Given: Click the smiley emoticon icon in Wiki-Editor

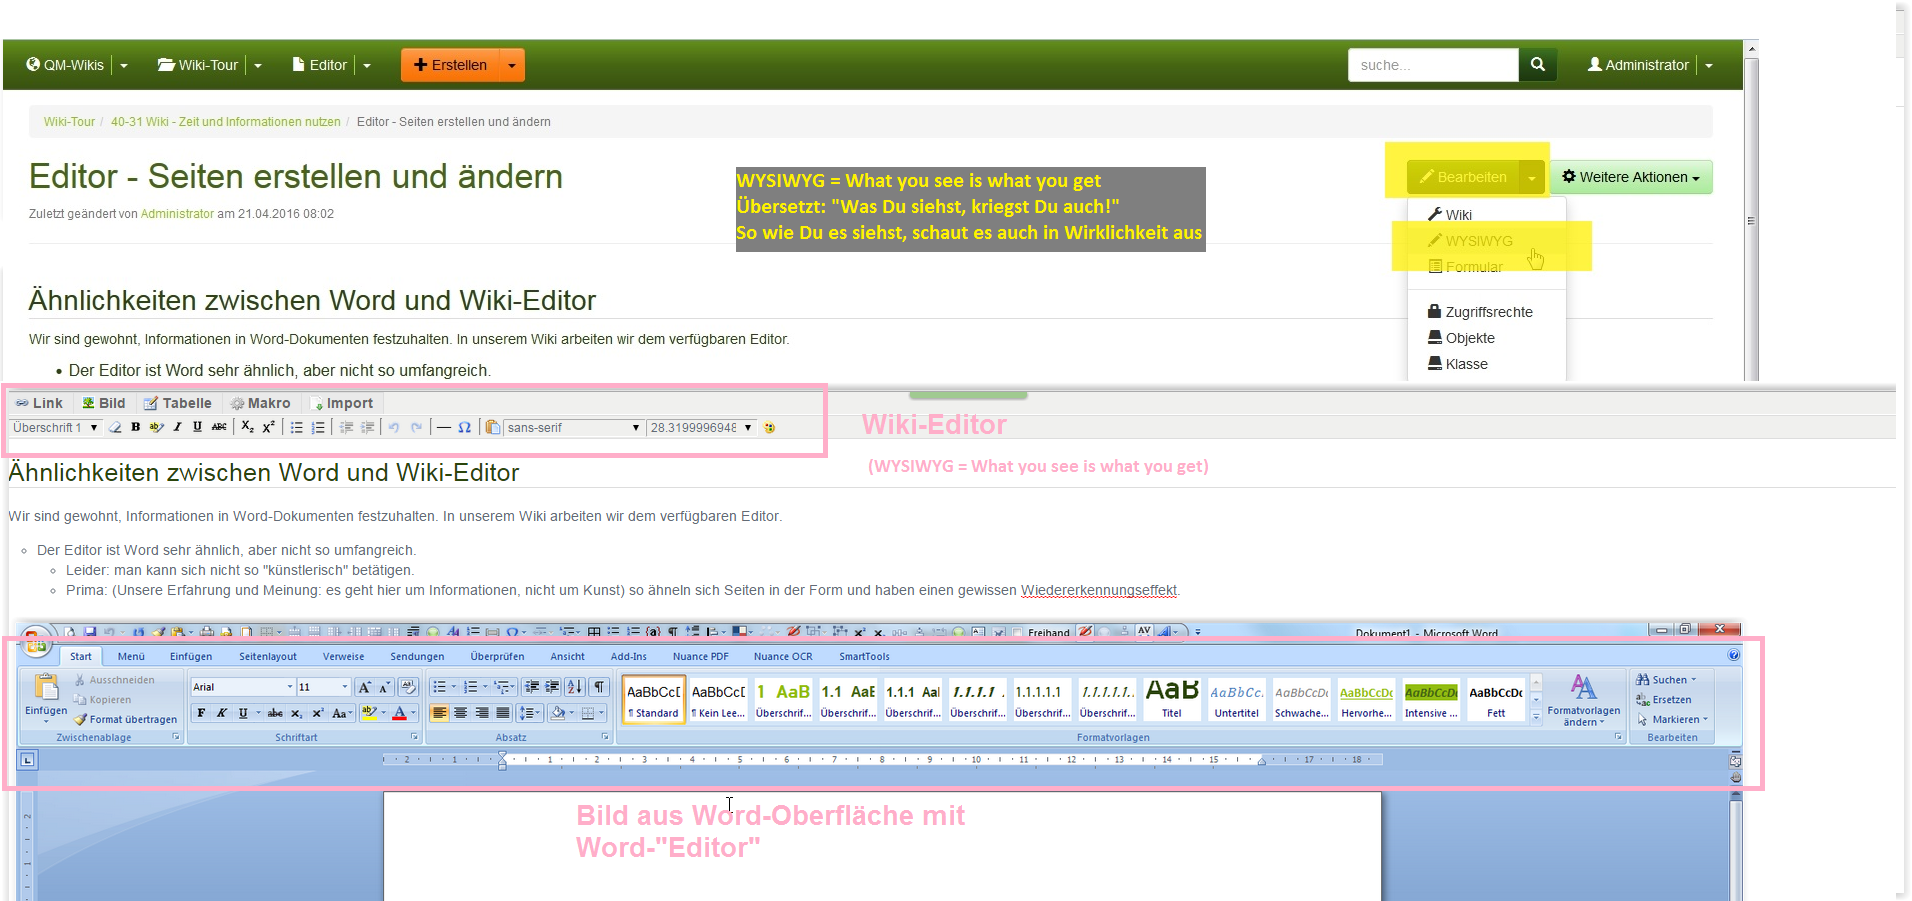Looking at the screenshot, I should 769,427.
